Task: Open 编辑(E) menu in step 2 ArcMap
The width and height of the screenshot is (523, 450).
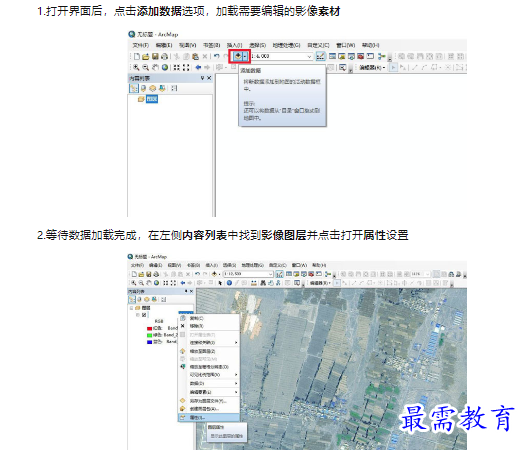Action: pos(155,265)
